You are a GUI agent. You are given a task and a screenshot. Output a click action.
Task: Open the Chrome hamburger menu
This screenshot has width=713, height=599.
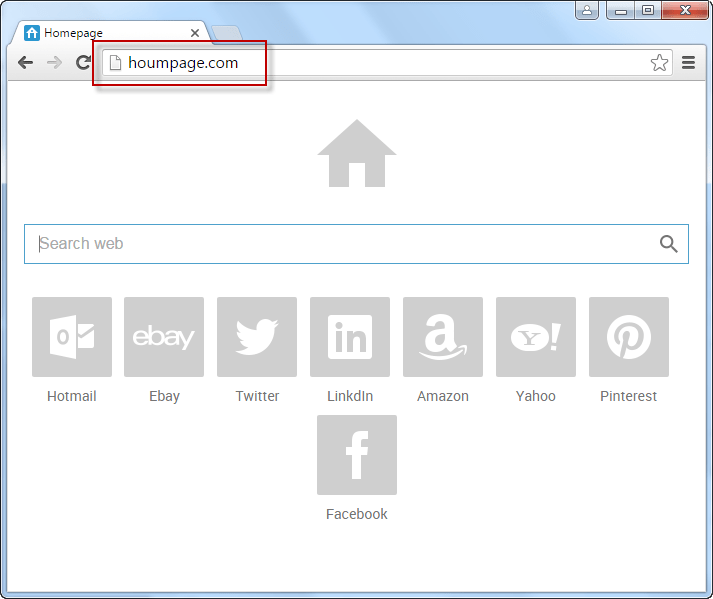point(688,63)
